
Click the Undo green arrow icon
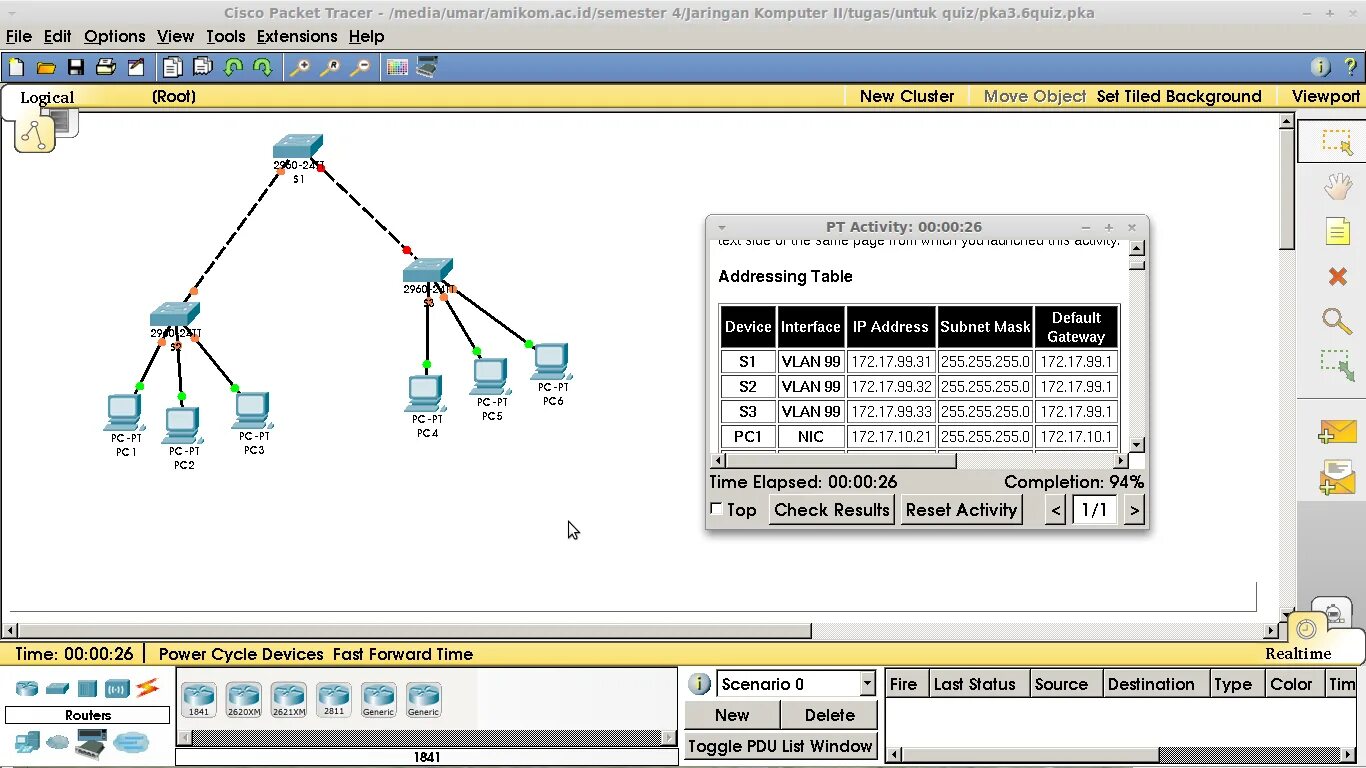(233, 68)
